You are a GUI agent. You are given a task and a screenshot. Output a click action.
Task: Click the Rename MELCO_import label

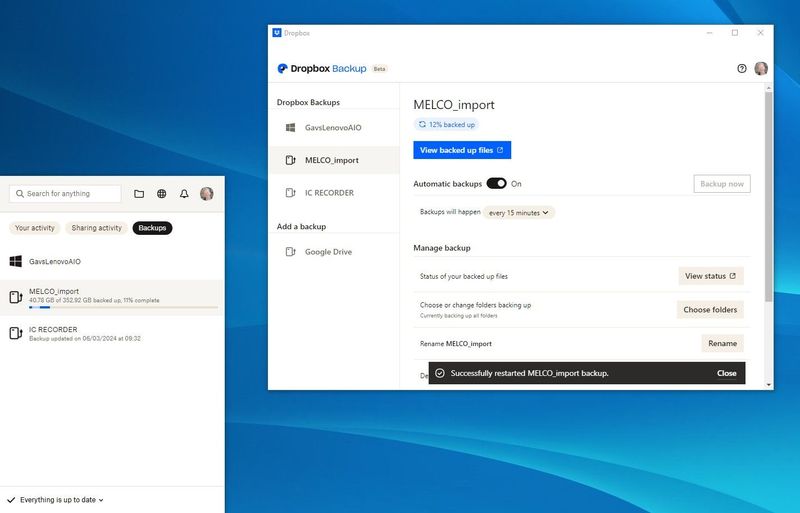pyautogui.click(x=456, y=344)
